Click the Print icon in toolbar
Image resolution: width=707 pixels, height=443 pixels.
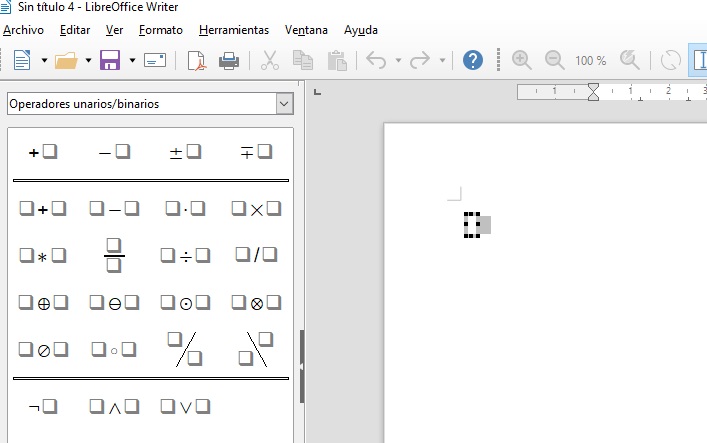[229, 60]
